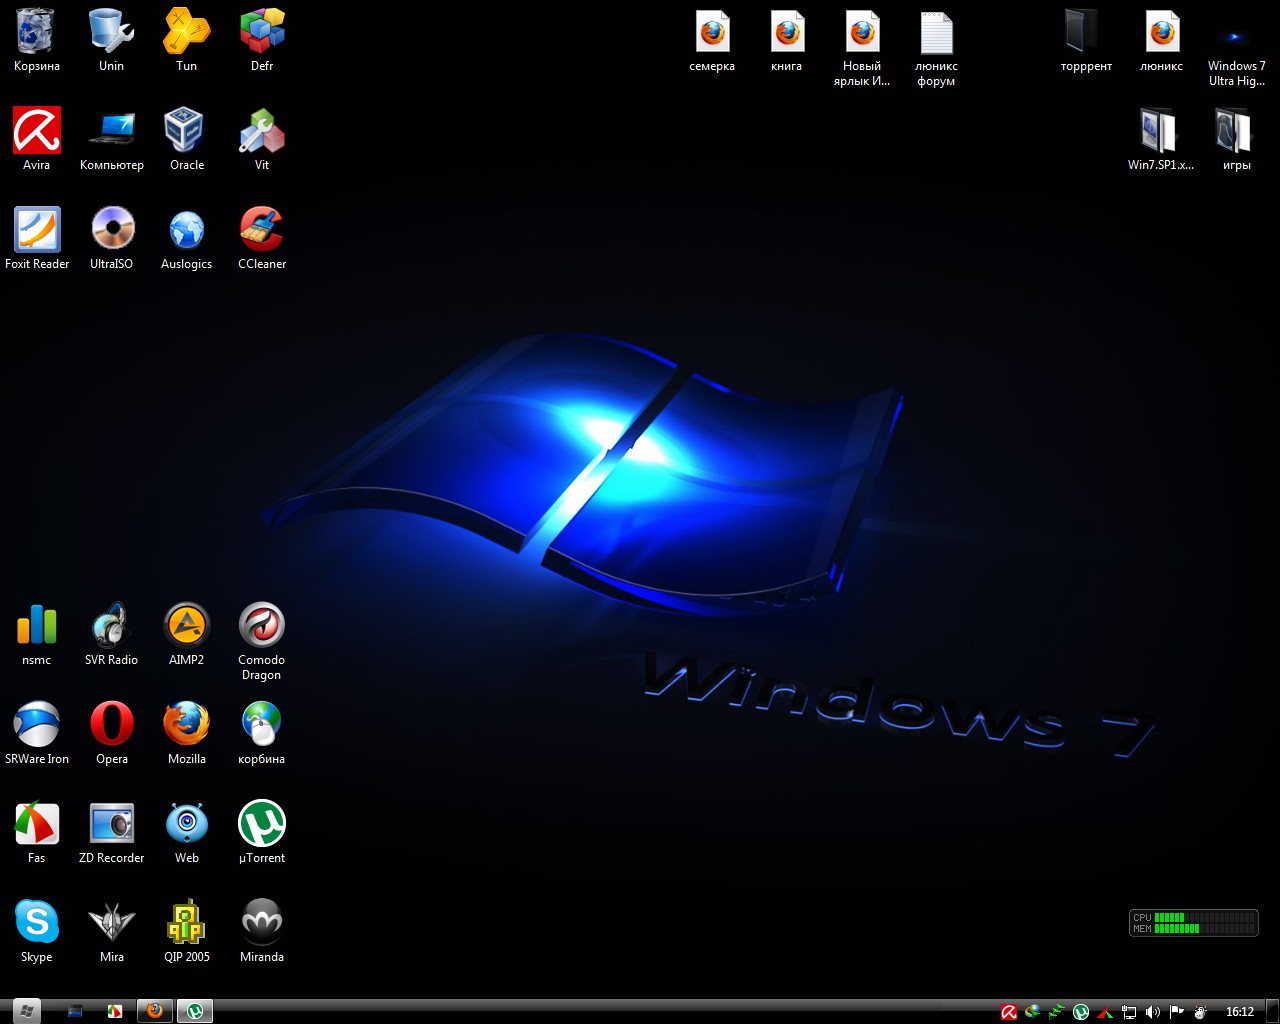Image resolution: width=1280 pixels, height=1024 pixels.
Task: Select the Mira desktop shortcut
Action: (x=112, y=931)
